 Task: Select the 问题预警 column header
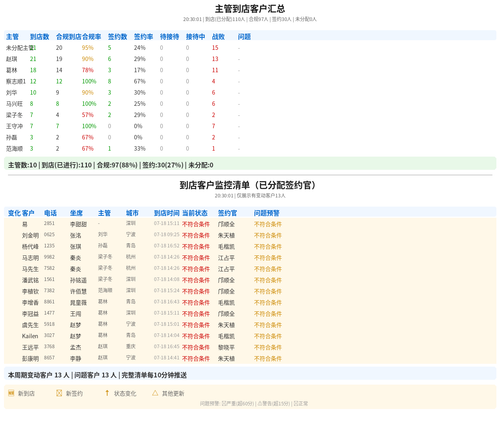[267, 213]
